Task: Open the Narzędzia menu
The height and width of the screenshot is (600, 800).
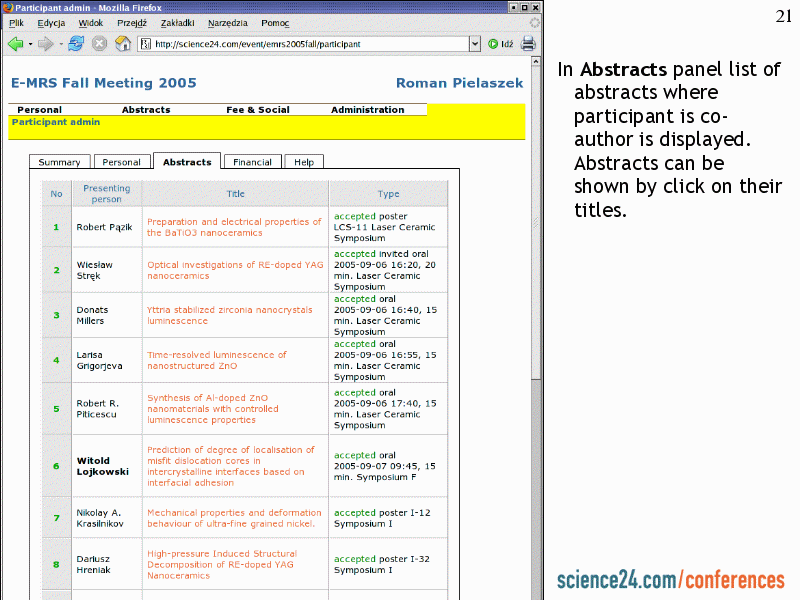Action: click(228, 22)
